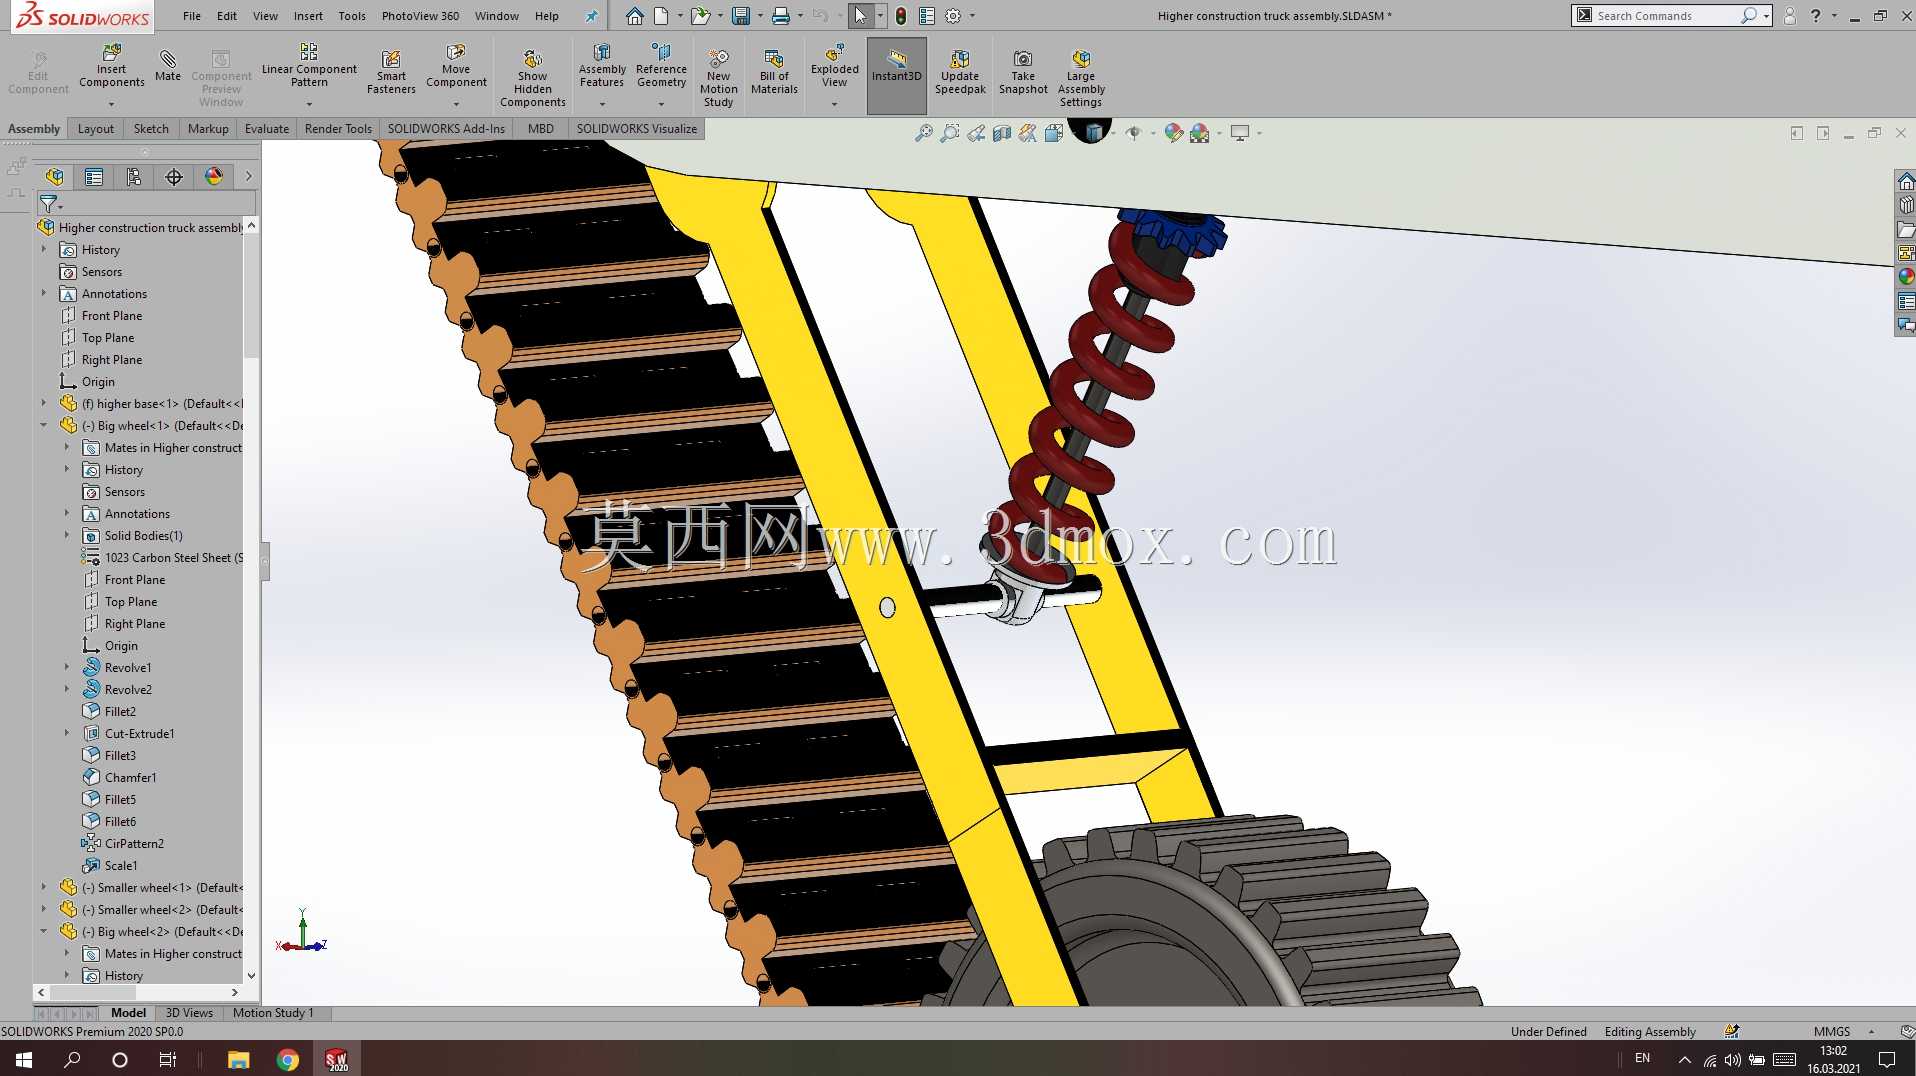The height and width of the screenshot is (1076, 1916).
Task: Click the Apply Scene icon
Action: pyautogui.click(x=1200, y=133)
